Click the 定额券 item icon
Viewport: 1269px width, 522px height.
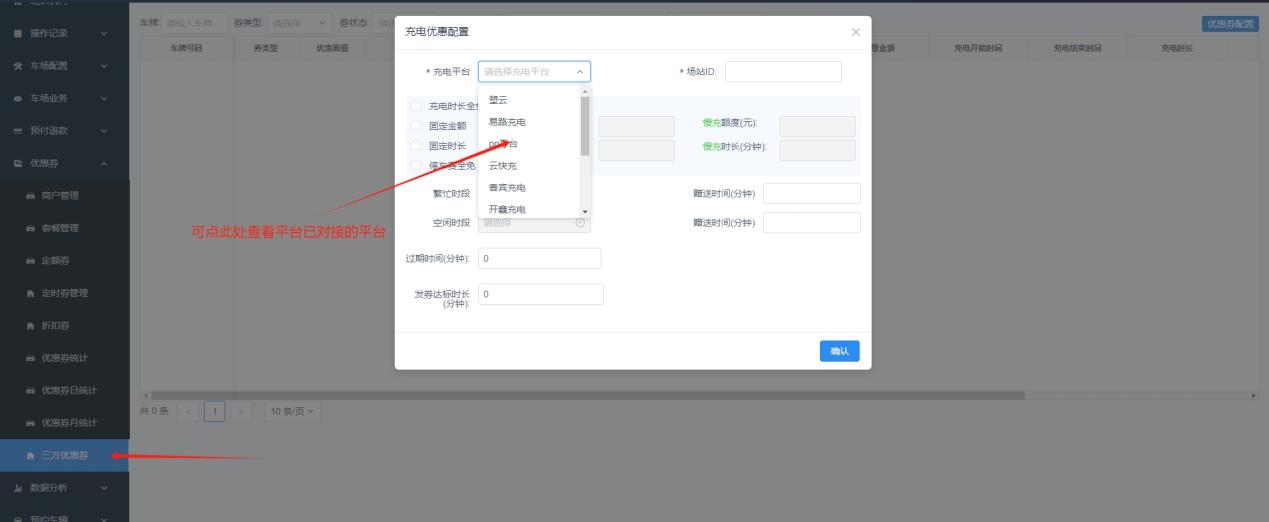30,261
